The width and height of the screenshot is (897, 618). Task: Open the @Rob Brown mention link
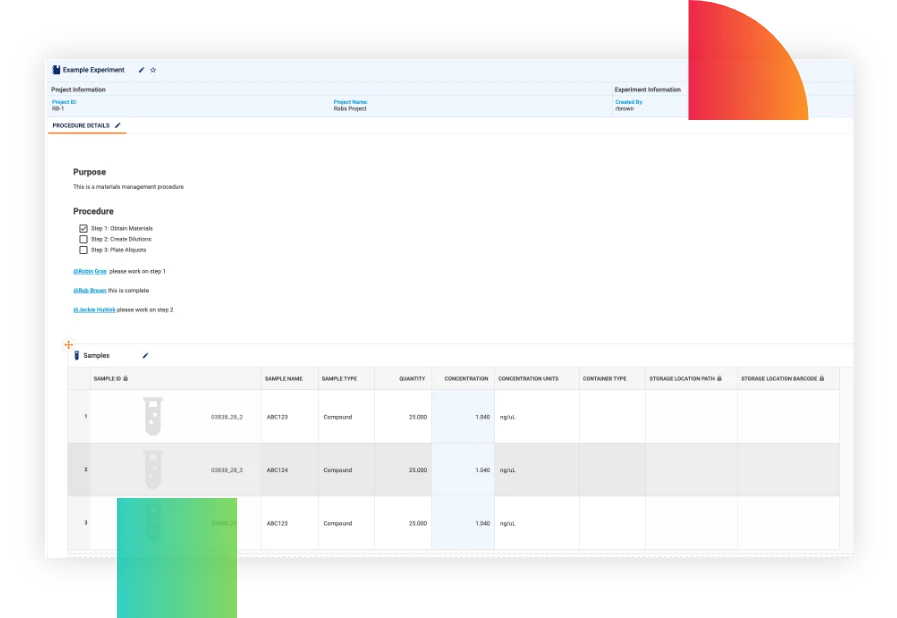[x=90, y=291]
